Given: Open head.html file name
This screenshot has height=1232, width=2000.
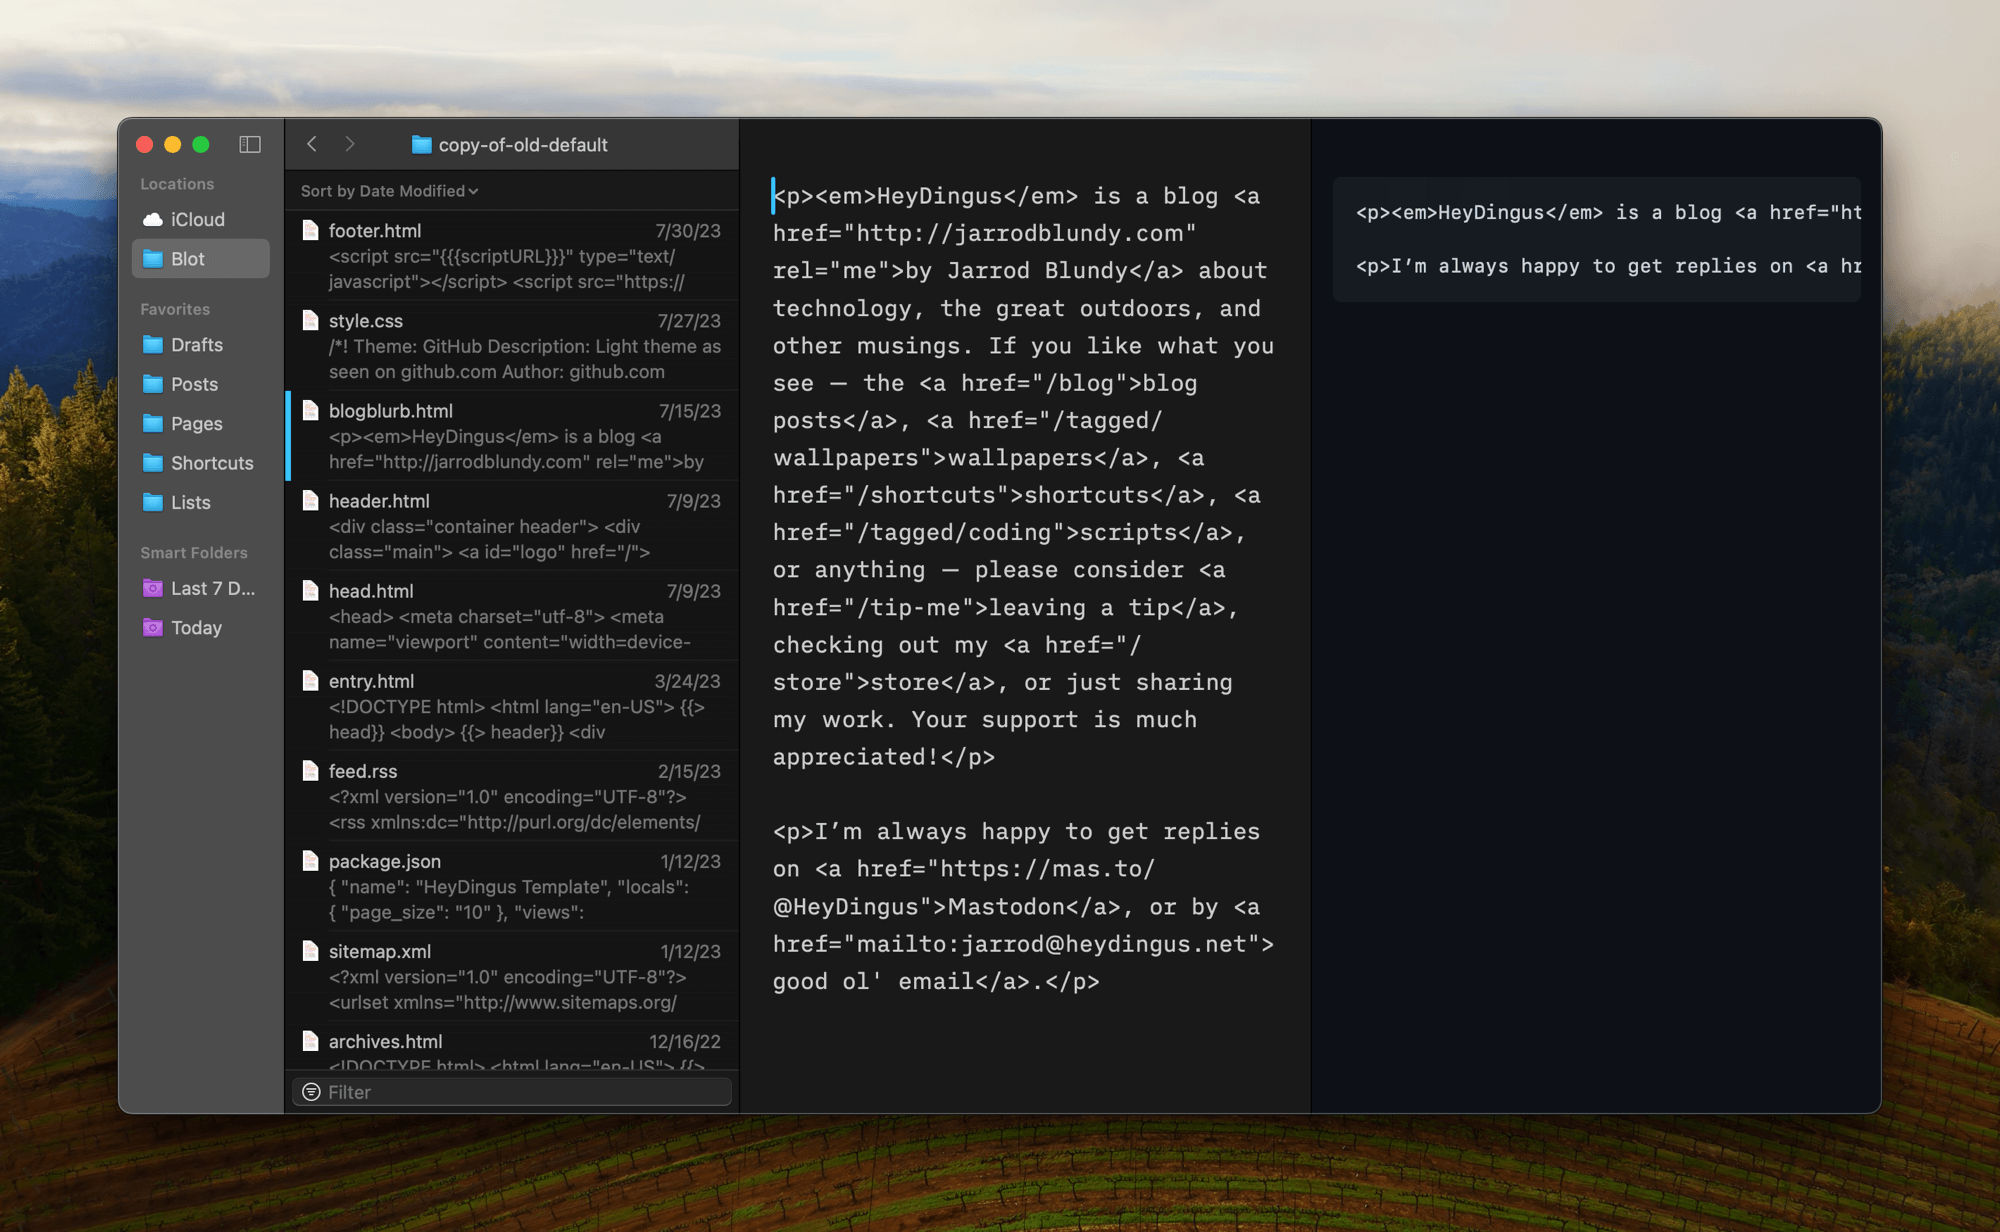Looking at the screenshot, I should (x=371, y=591).
